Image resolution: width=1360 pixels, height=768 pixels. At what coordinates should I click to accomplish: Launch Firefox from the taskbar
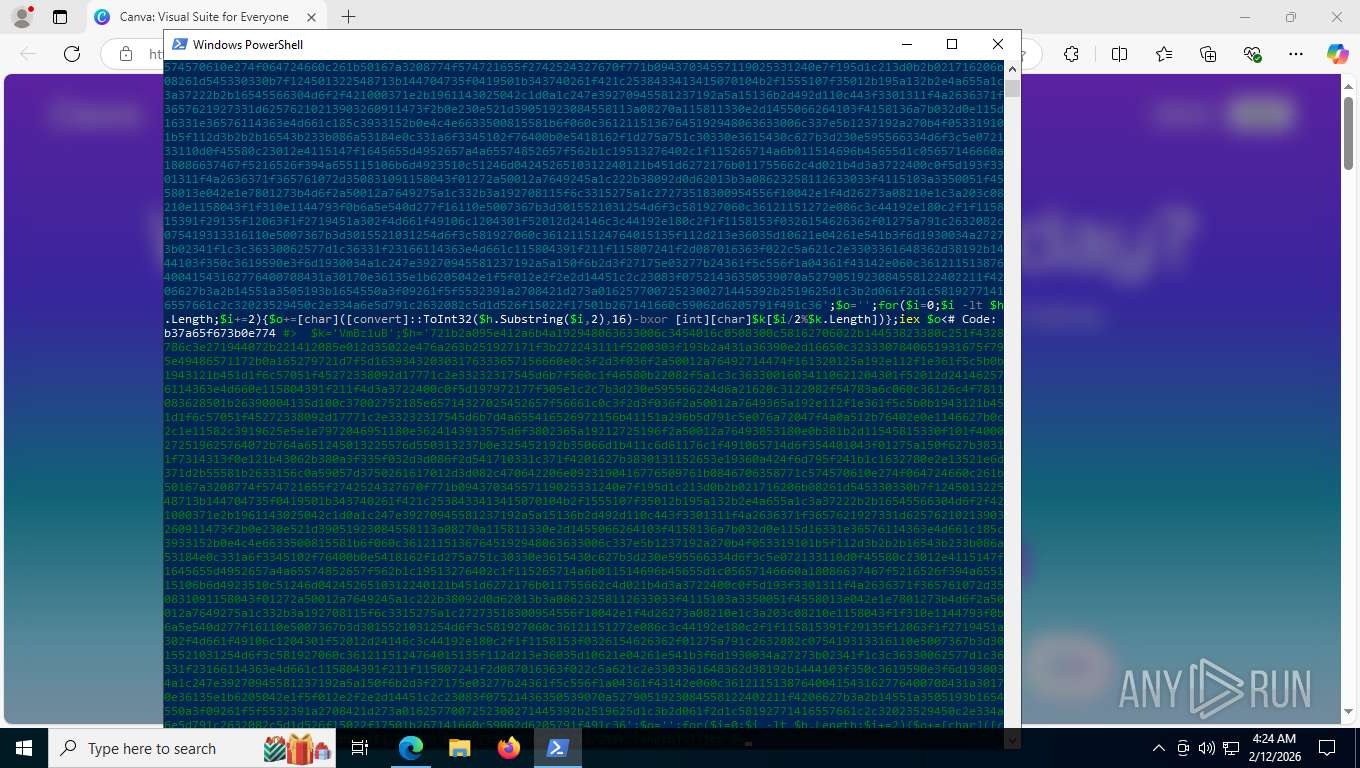pyautogui.click(x=509, y=748)
